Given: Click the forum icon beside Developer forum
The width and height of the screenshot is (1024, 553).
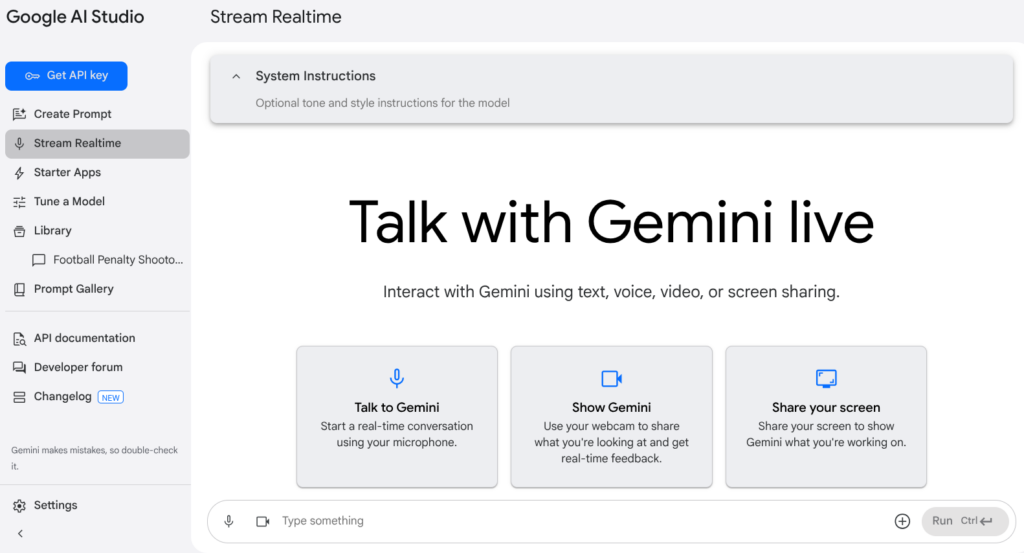Looking at the screenshot, I should (20, 368).
